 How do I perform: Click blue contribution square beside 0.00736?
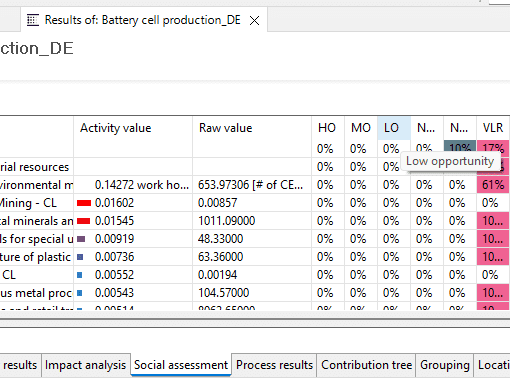(80, 257)
